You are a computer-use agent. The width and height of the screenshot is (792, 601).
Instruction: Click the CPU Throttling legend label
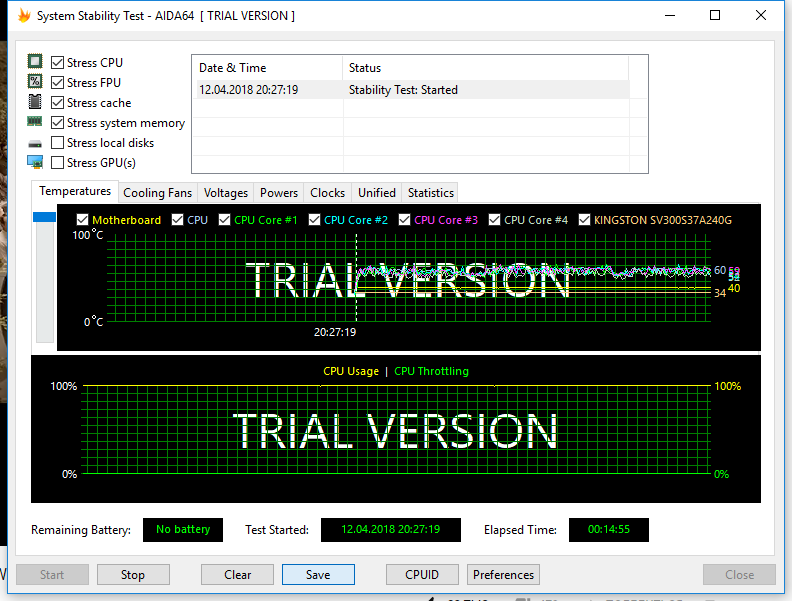pos(431,371)
